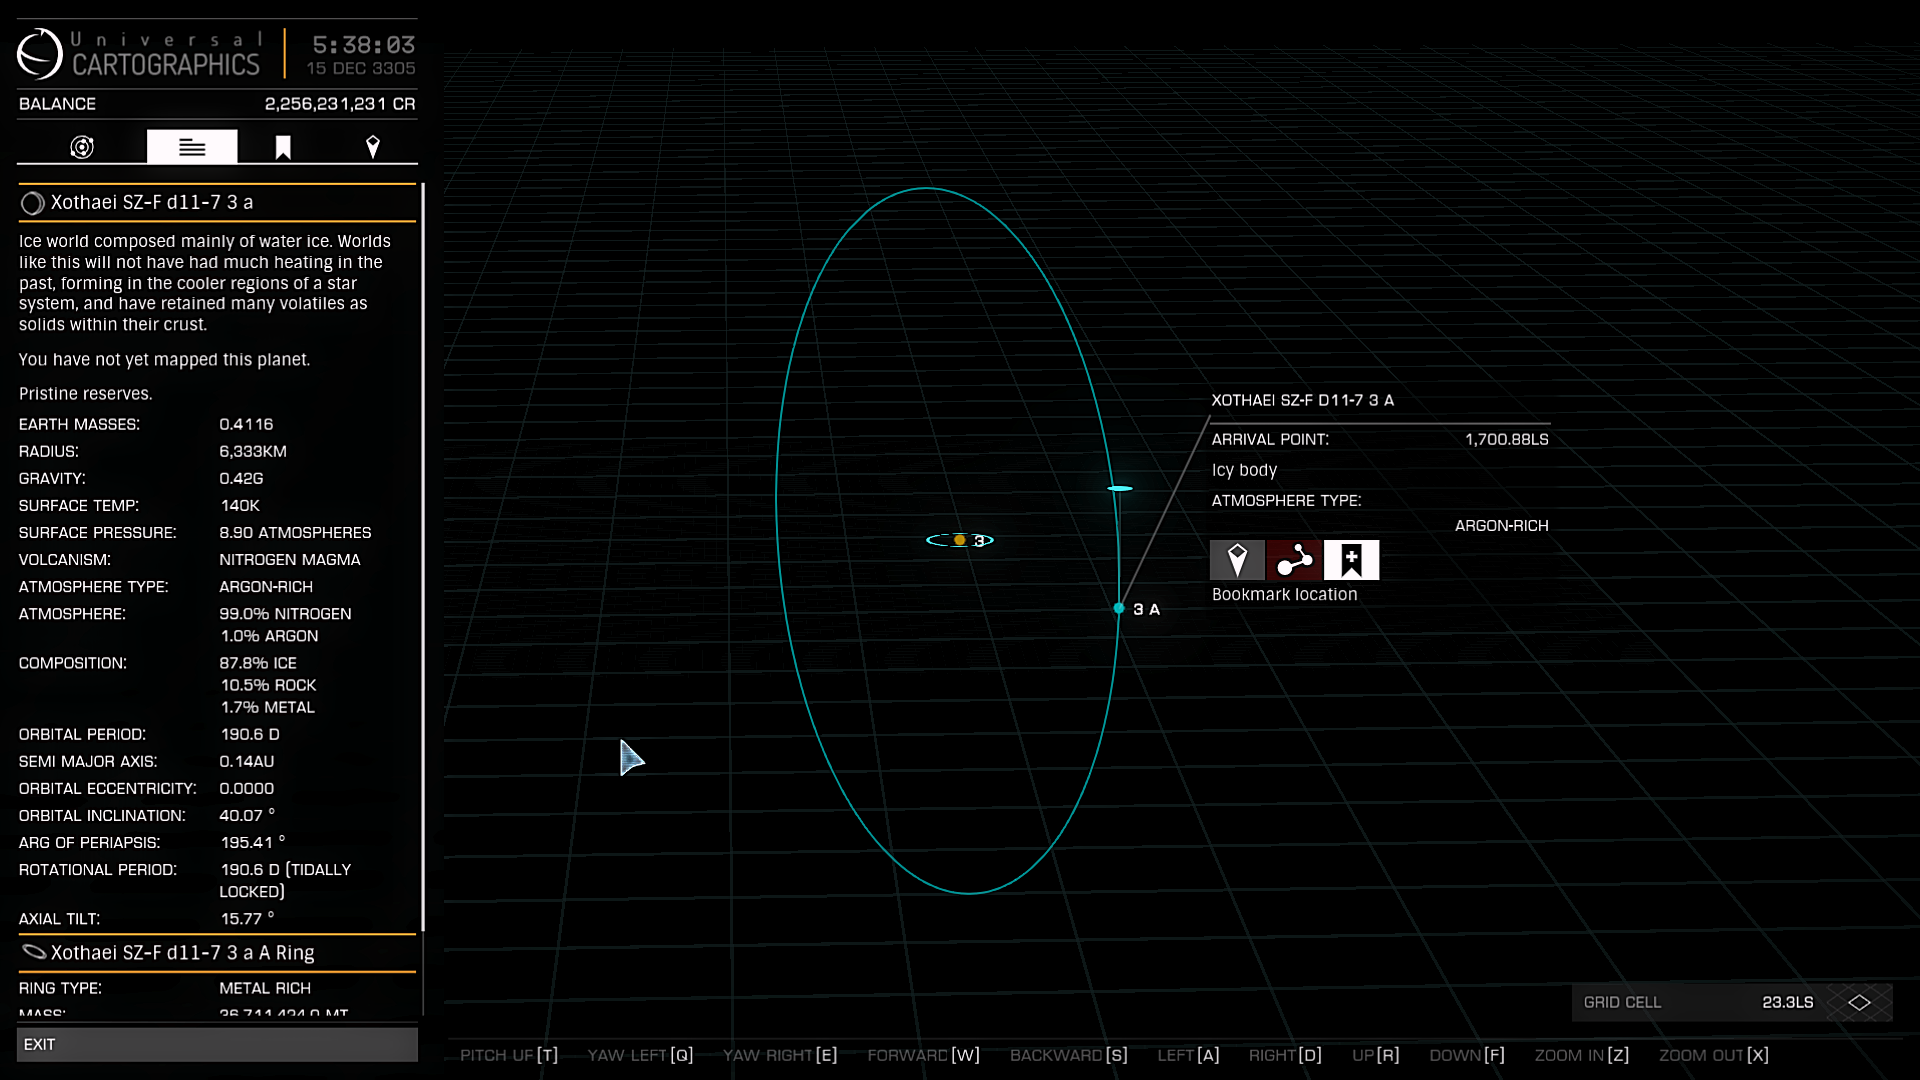The width and height of the screenshot is (1920, 1080).
Task: Click the target location pin icon in popup
Action: pos(1237,560)
